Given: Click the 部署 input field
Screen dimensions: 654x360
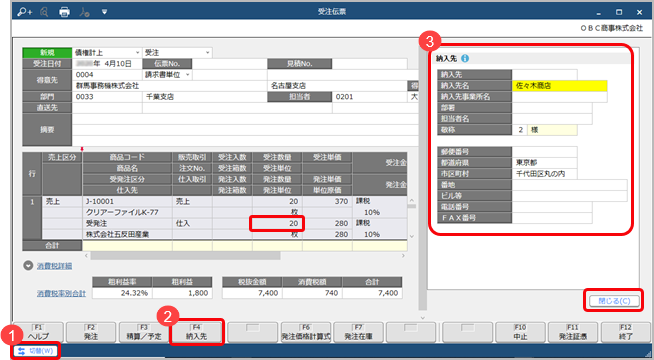Looking at the screenshot, I should [552, 108].
